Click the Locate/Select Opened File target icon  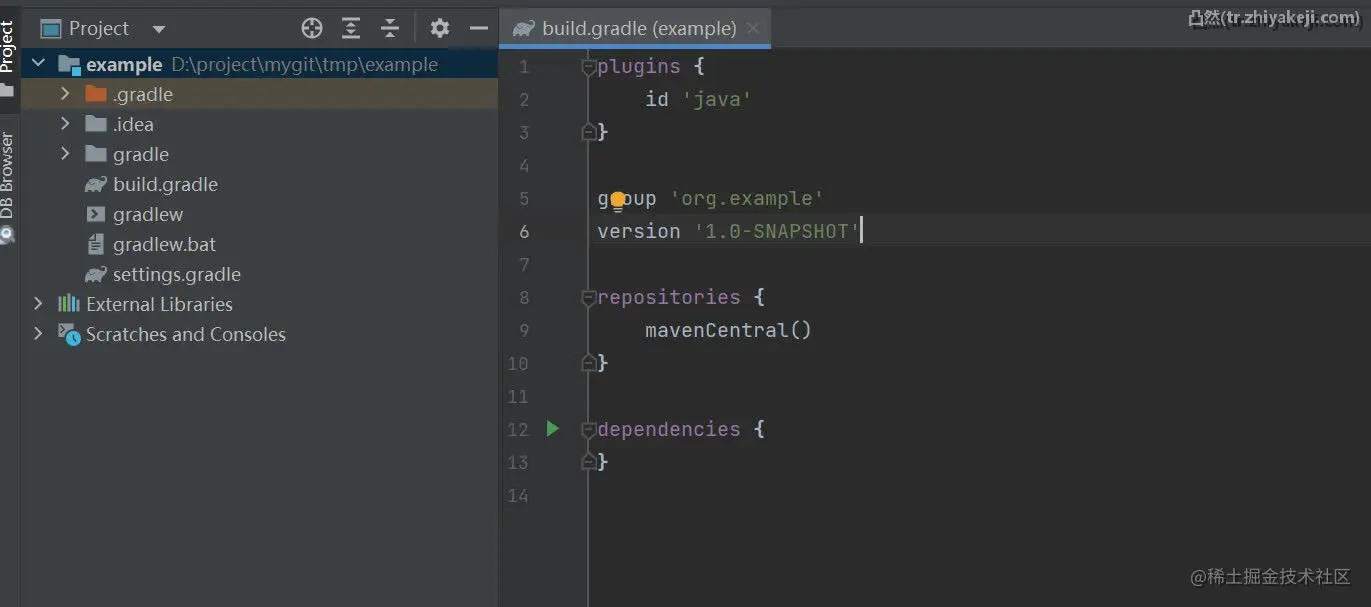pos(312,28)
